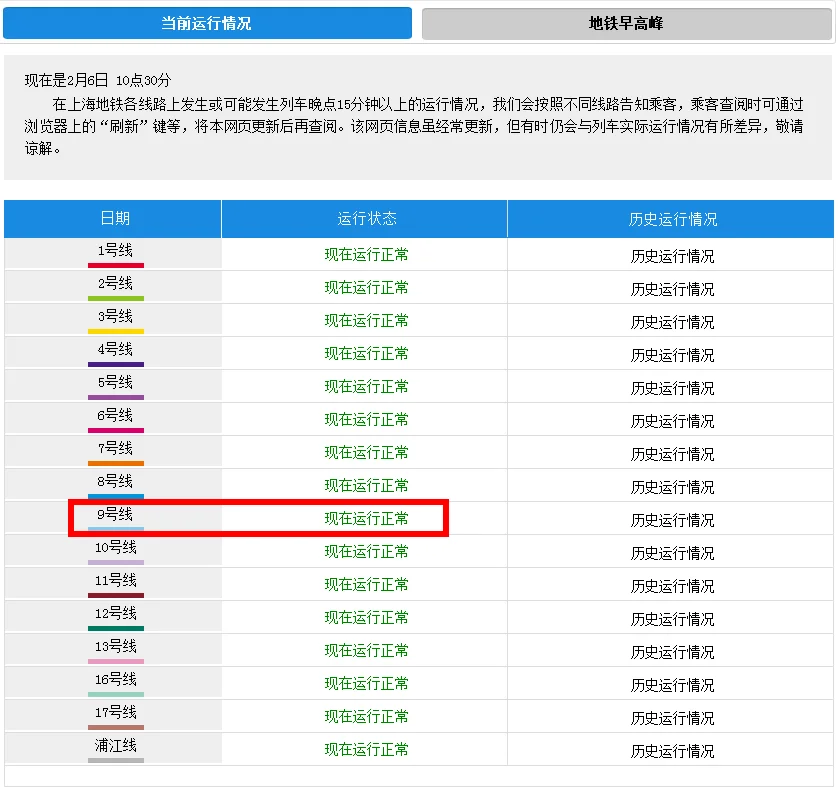Select the 4号线 line label
Image resolution: width=838 pixels, height=792 pixels.
pos(114,350)
